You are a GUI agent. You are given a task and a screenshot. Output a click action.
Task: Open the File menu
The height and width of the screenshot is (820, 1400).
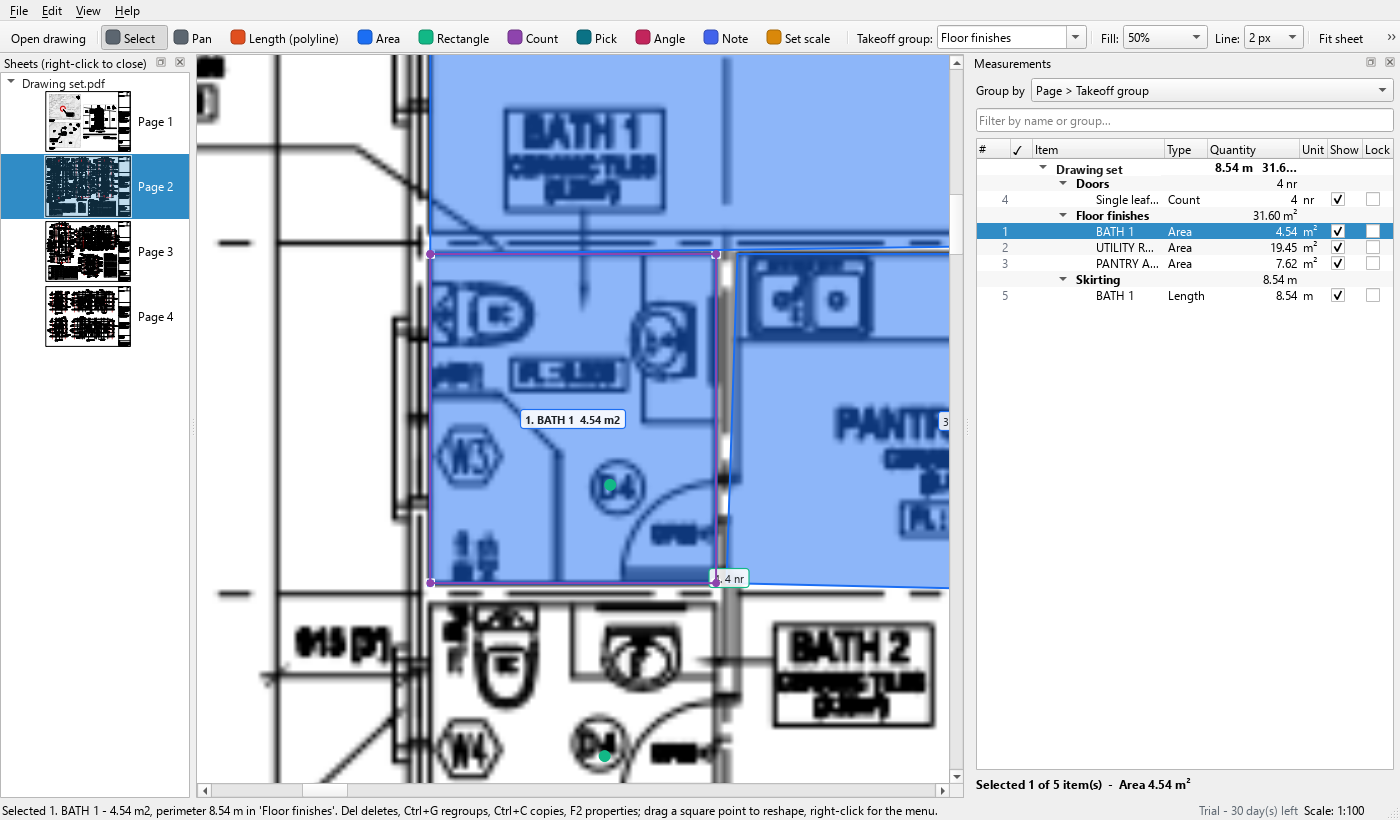19,11
